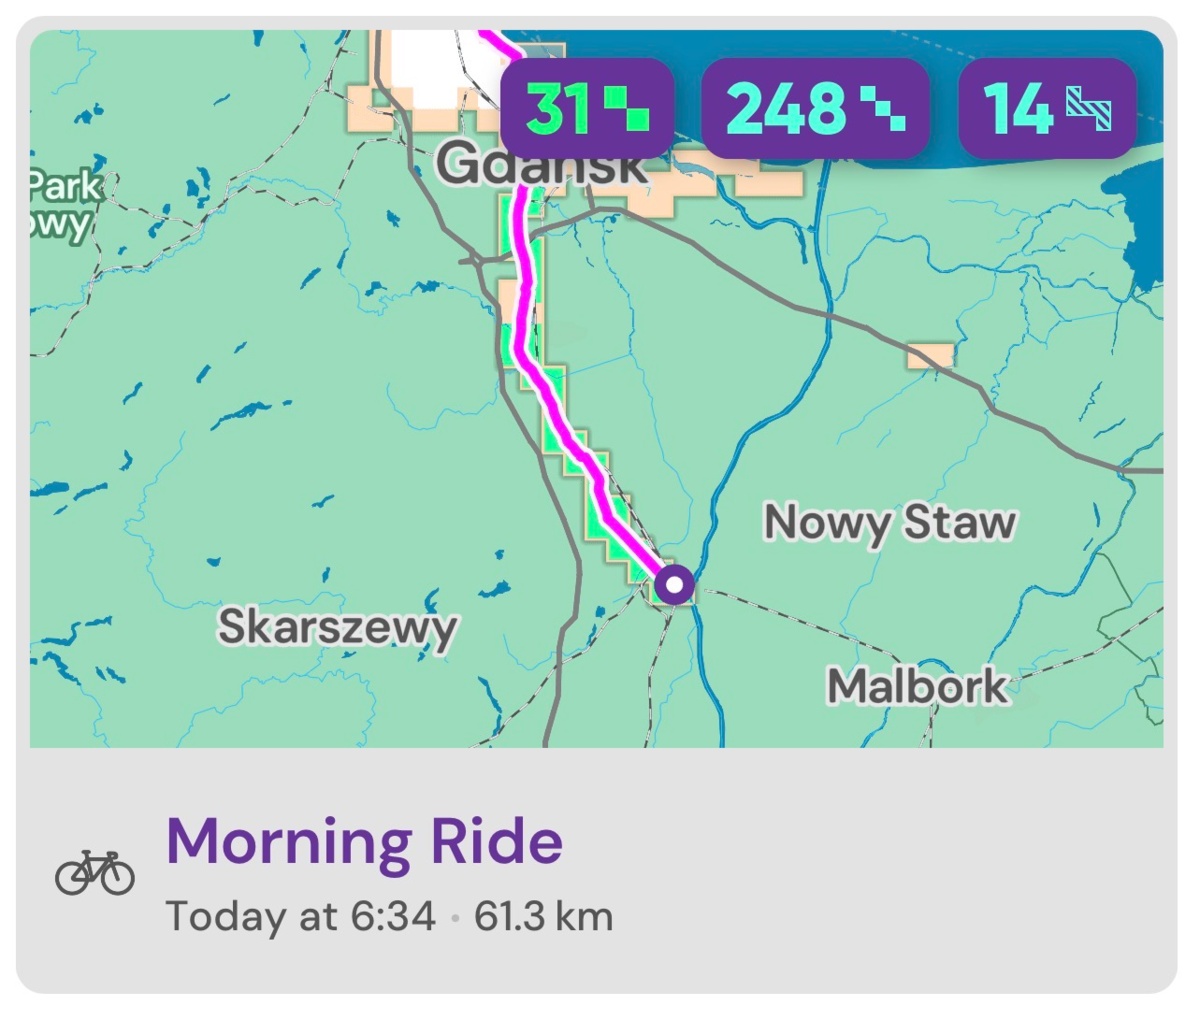Open the Morning Ride activity title

click(364, 841)
